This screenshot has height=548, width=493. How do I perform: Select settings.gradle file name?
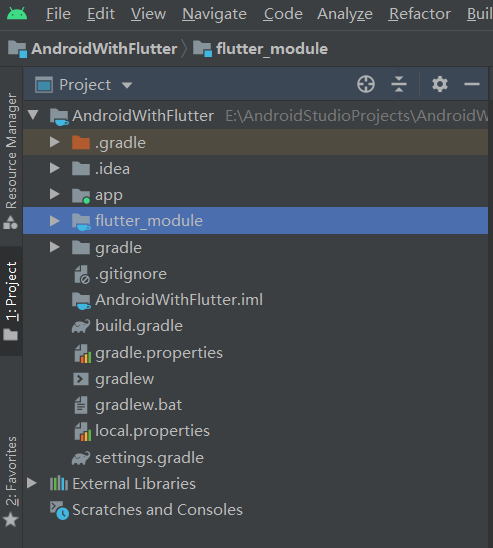pyautogui.click(x=149, y=458)
